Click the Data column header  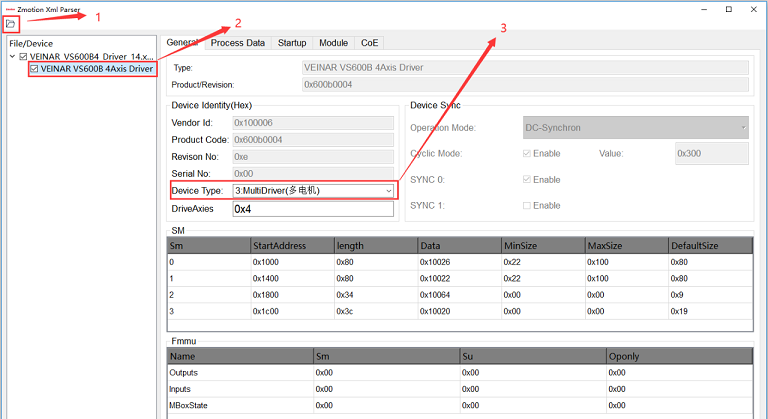tap(459, 246)
